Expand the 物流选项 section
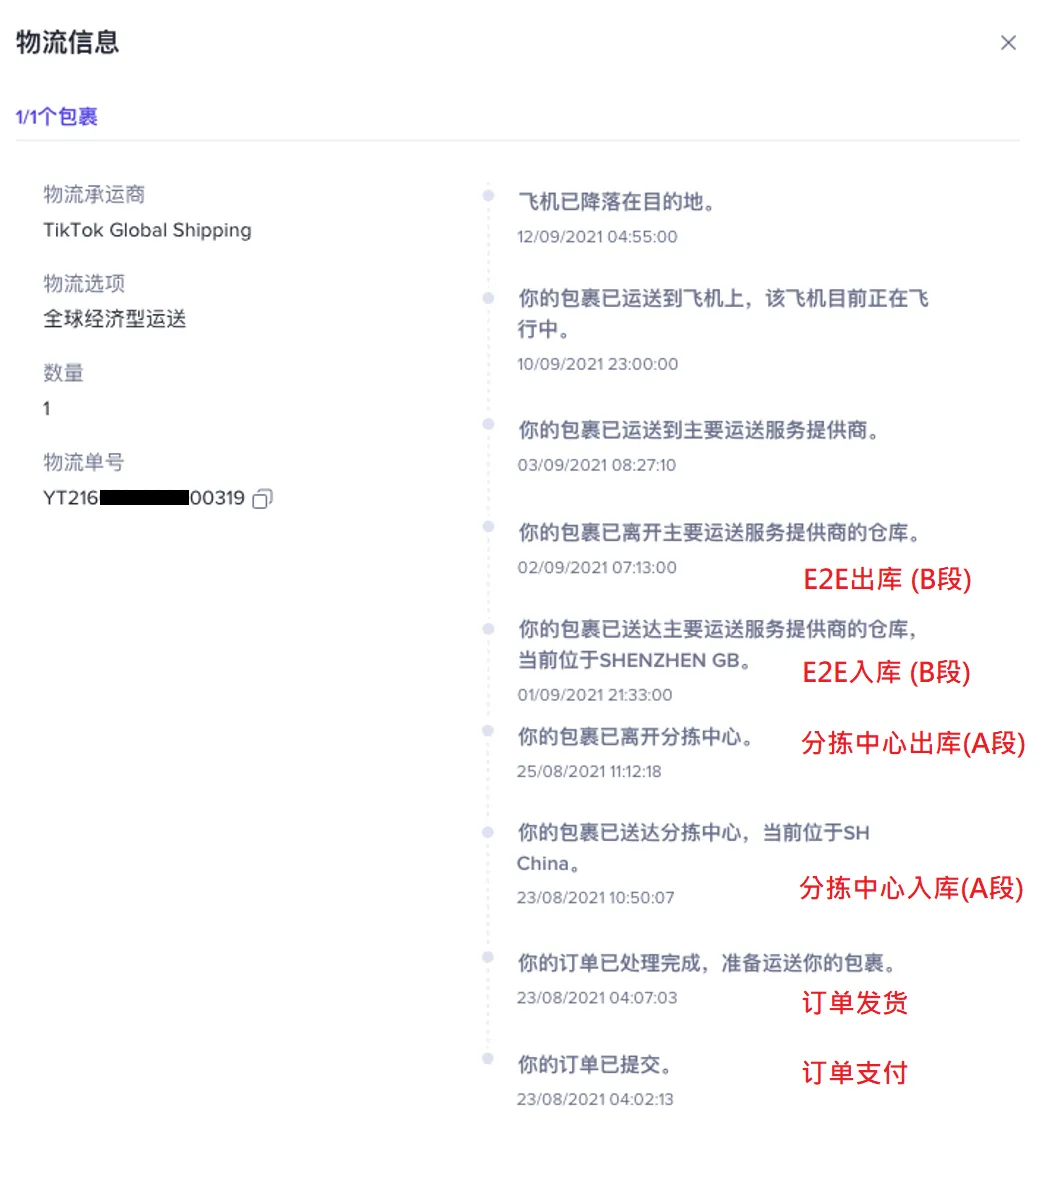1062x1202 pixels. coord(83,282)
